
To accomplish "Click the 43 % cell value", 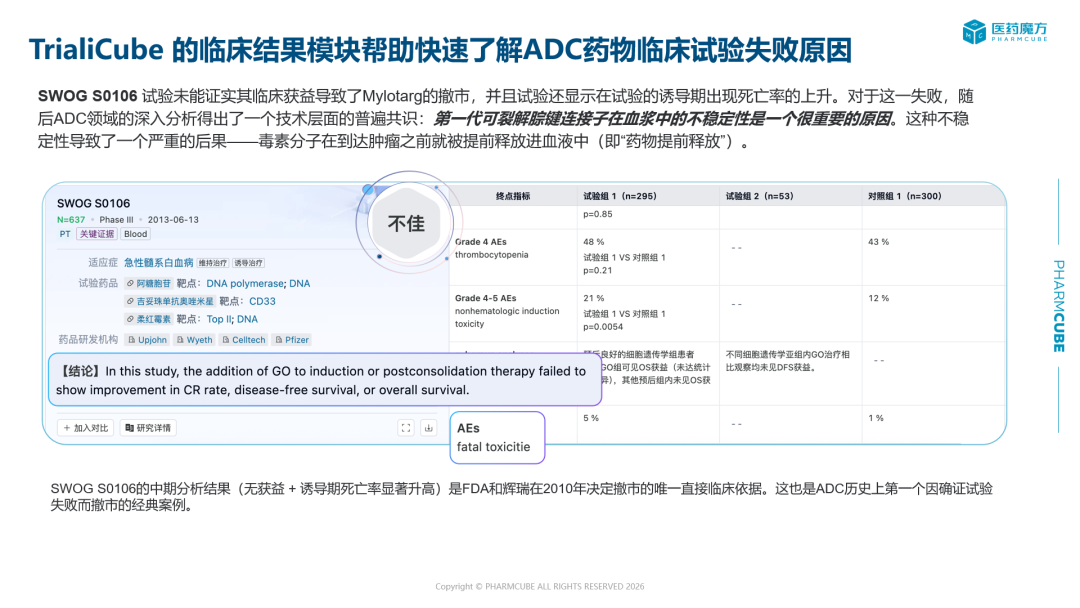I will [878, 242].
